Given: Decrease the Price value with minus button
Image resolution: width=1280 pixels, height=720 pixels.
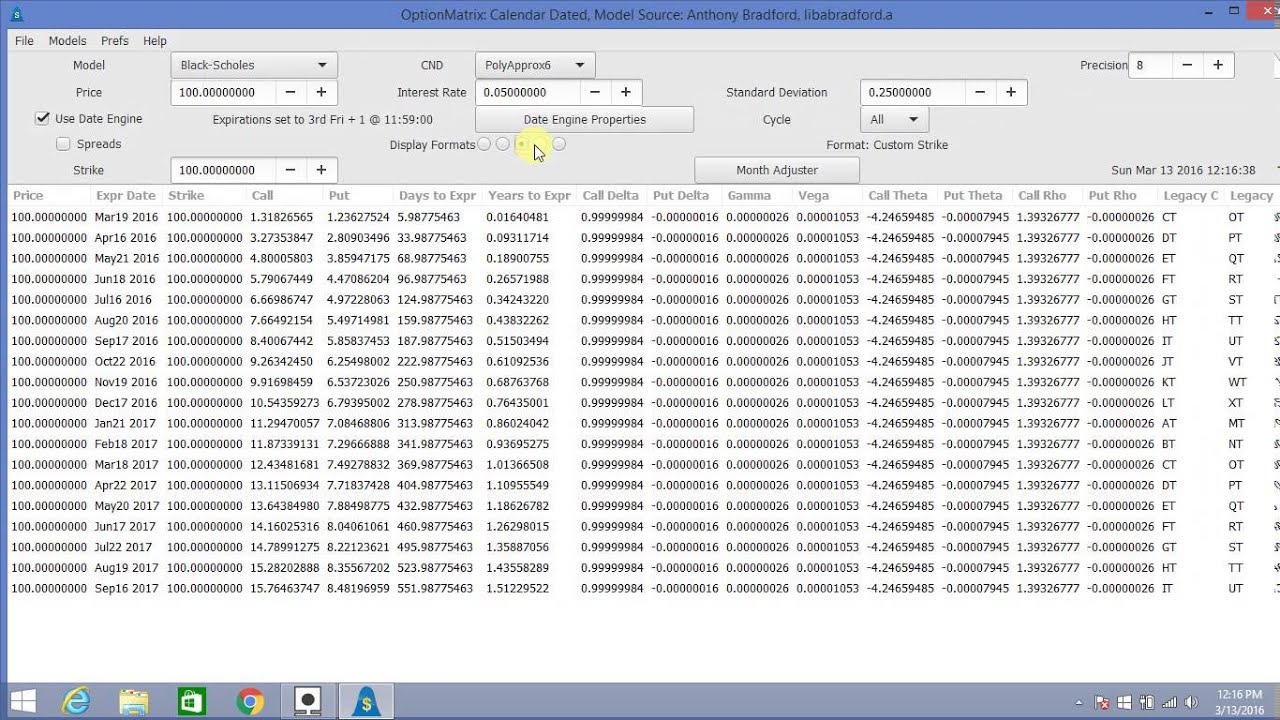Looking at the screenshot, I should tap(290, 92).
